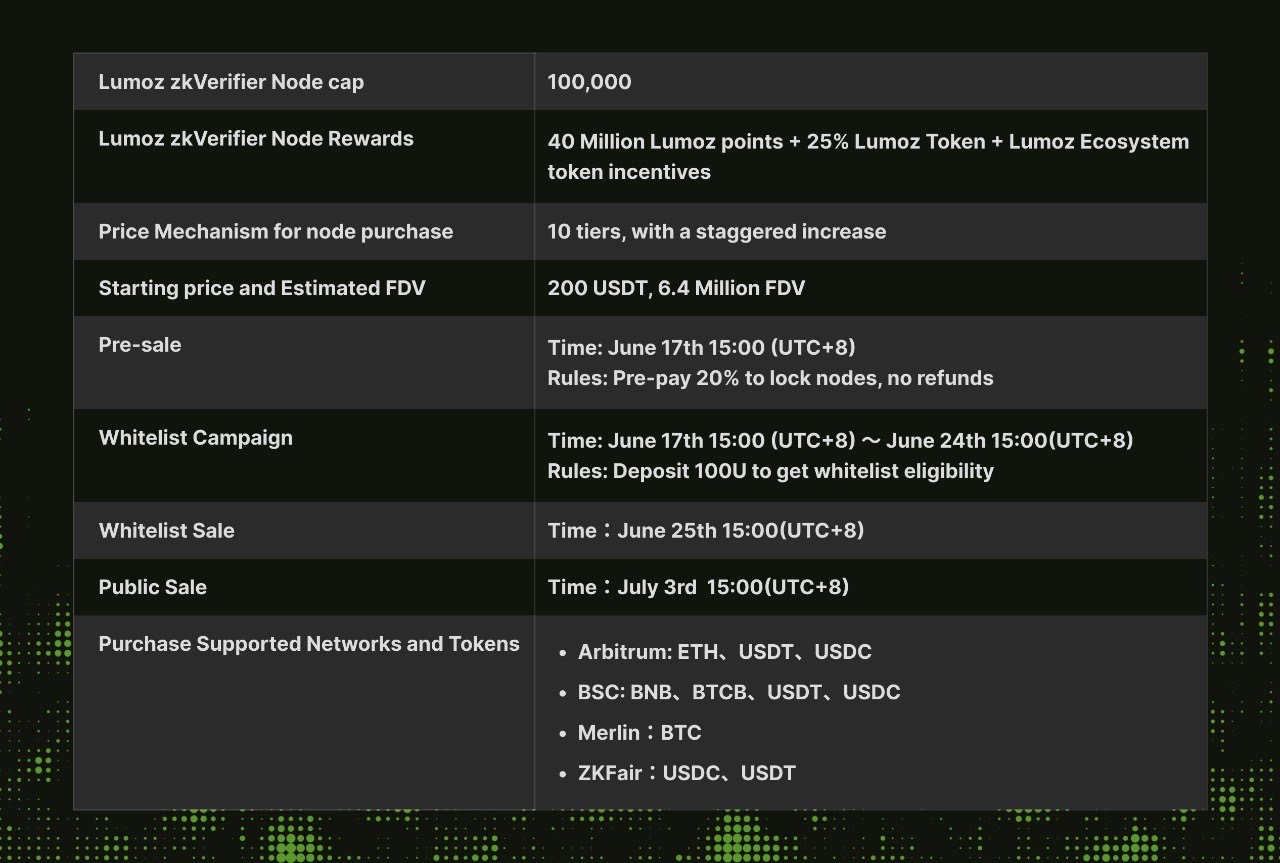Click the 'Lumoz zkVerifier Node cap' label
This screenshot has width=1280, height=863.
[x=231, y=82]
